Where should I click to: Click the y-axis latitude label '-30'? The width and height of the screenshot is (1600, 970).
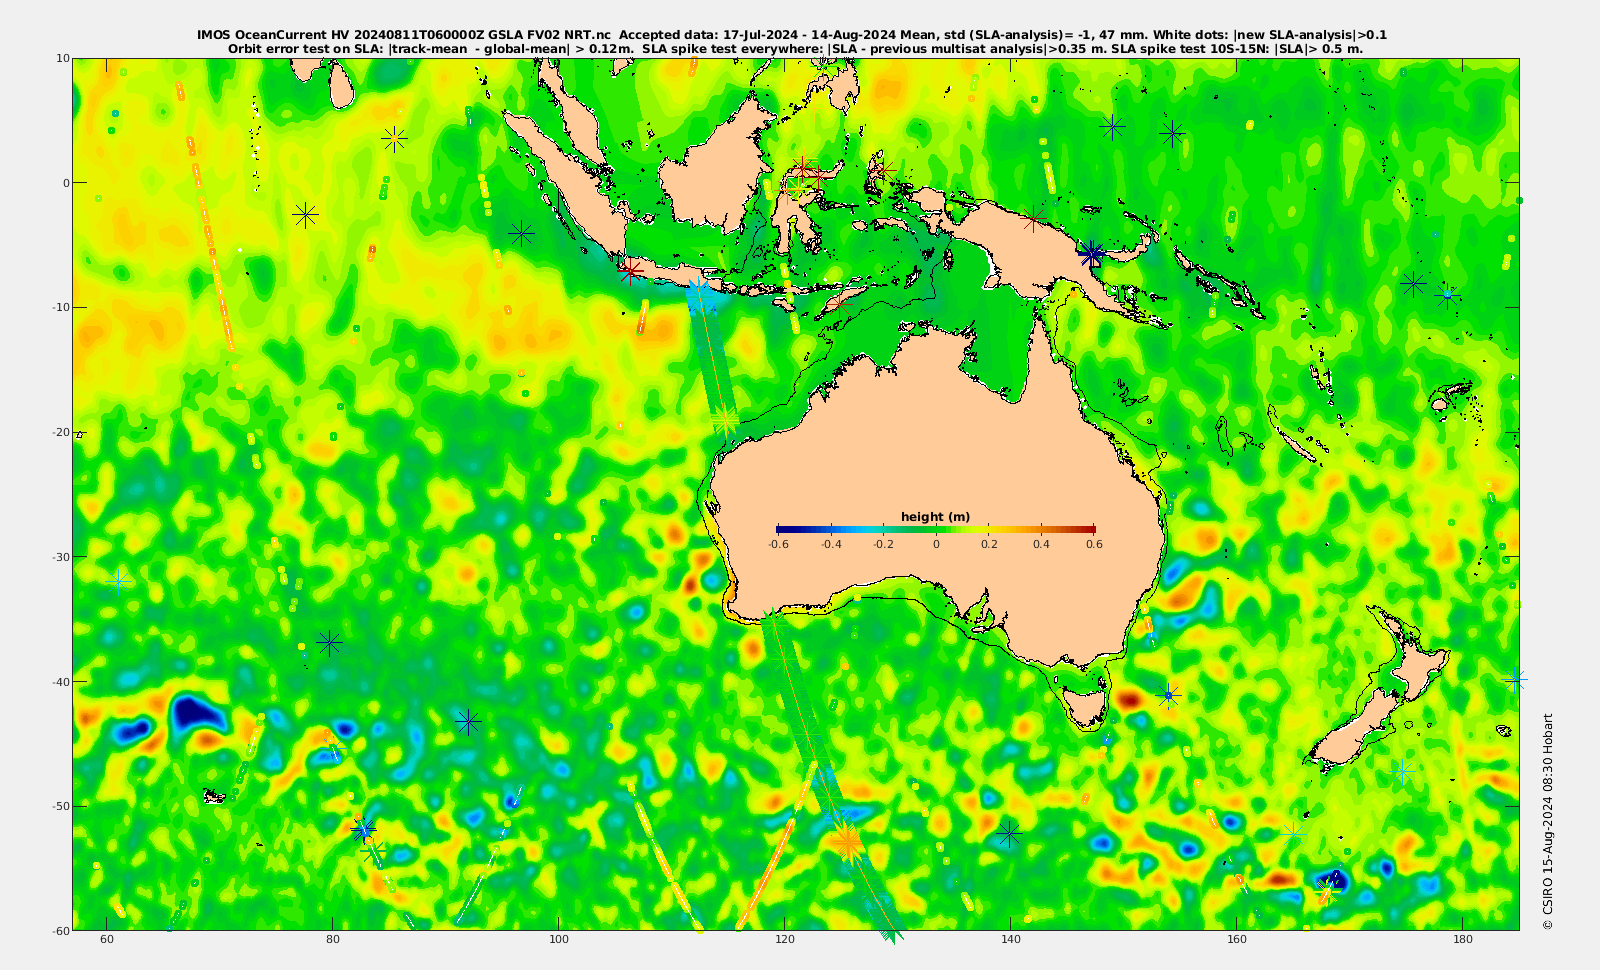tap(61, 556)
